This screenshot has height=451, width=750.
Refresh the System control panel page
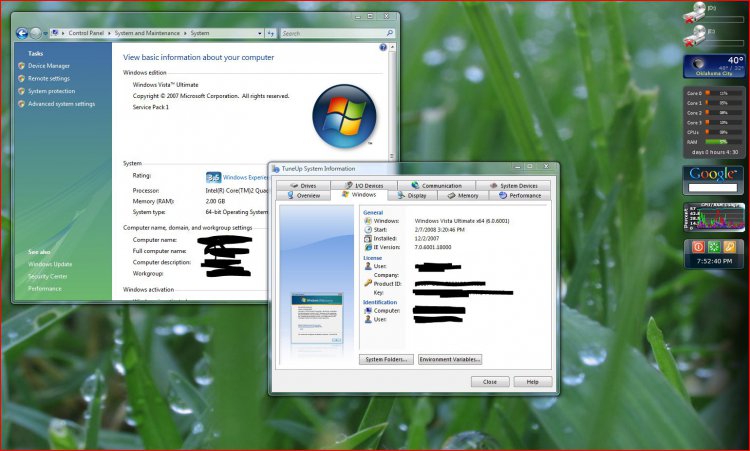[271, 33]
